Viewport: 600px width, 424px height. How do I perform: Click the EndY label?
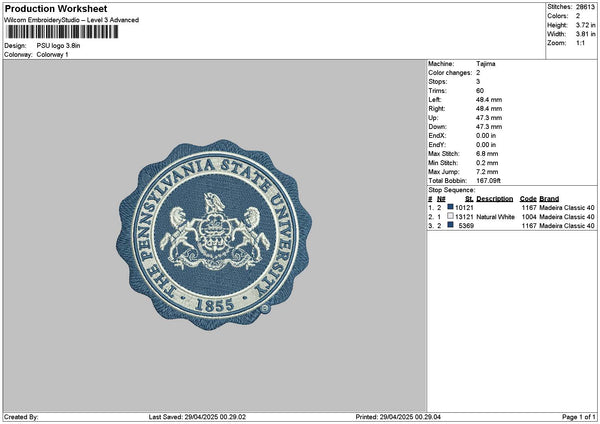[x=437, y=145]
